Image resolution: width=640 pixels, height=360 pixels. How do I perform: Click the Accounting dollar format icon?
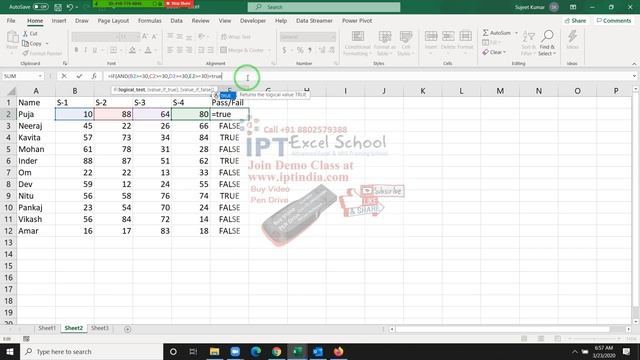tap(284, 50)
